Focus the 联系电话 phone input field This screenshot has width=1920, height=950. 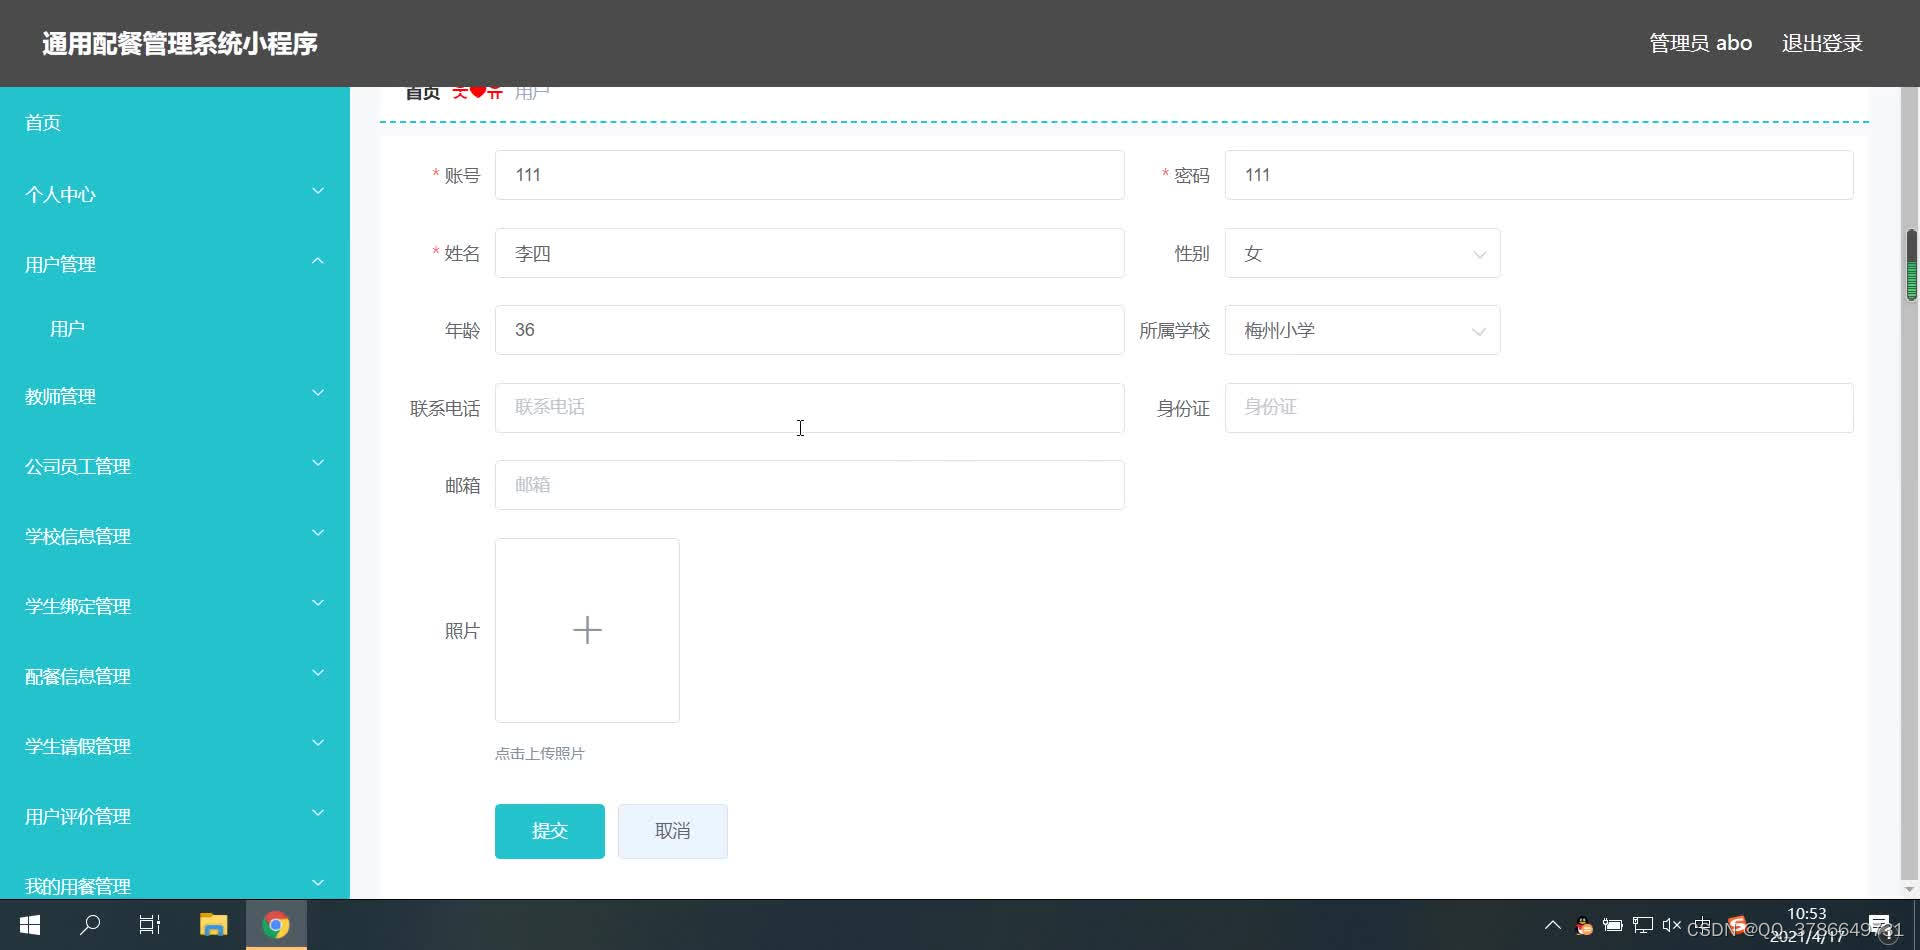tap(809, 408)
